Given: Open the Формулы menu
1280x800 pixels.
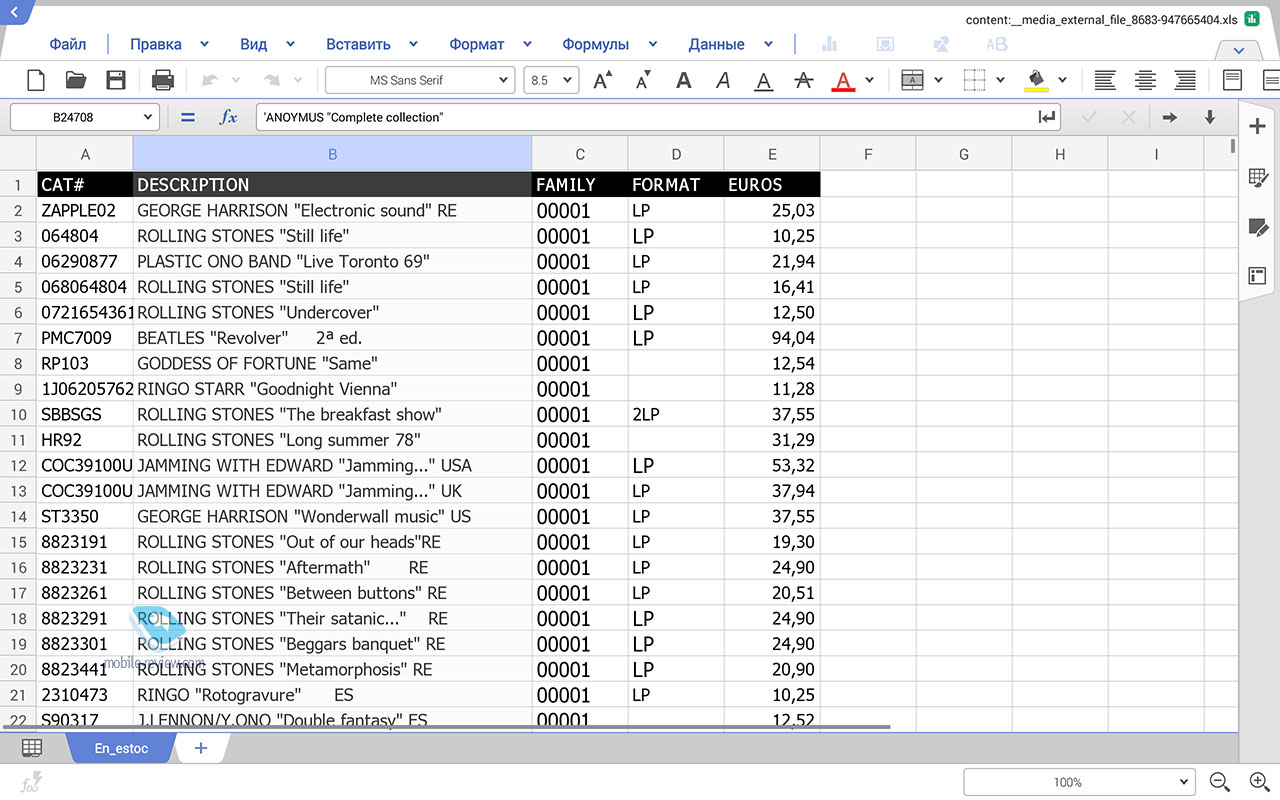Looking at the screenshot, I should coord(595,44).
